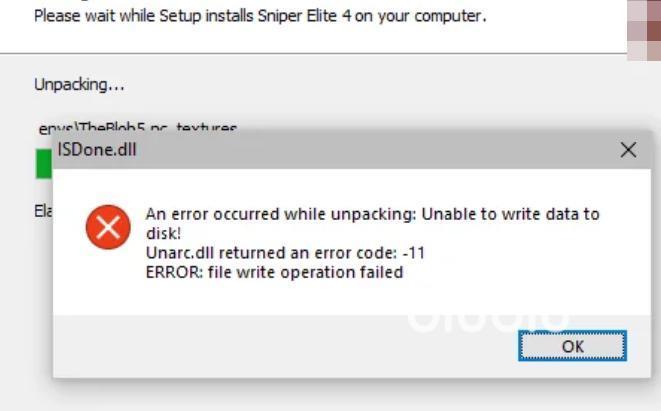Click the green unpacking progress bar

pyautogui.click(x=43, y=163)
